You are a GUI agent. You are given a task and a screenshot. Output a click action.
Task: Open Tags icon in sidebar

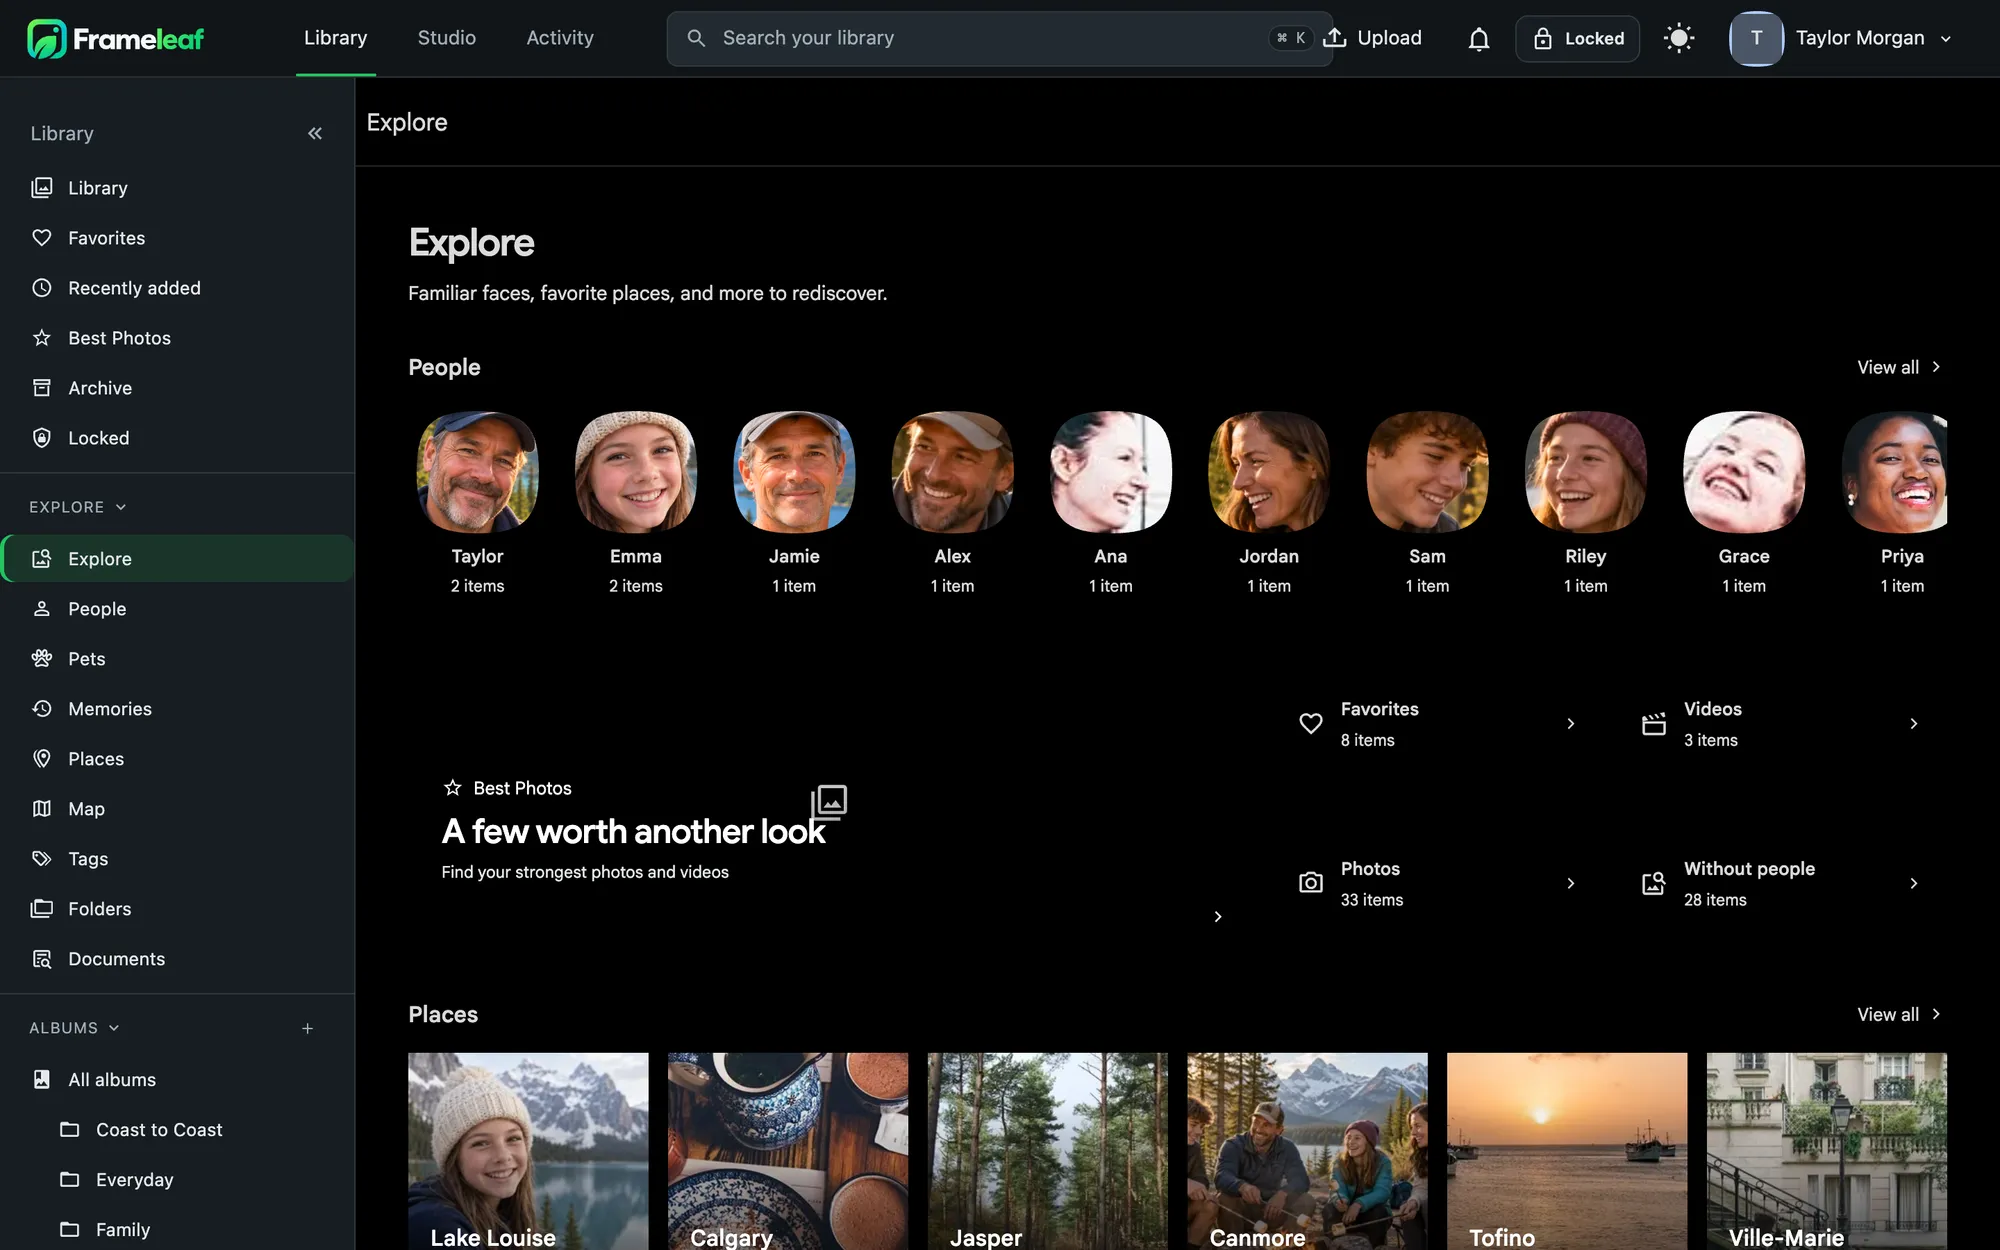(x=42, y=858)
